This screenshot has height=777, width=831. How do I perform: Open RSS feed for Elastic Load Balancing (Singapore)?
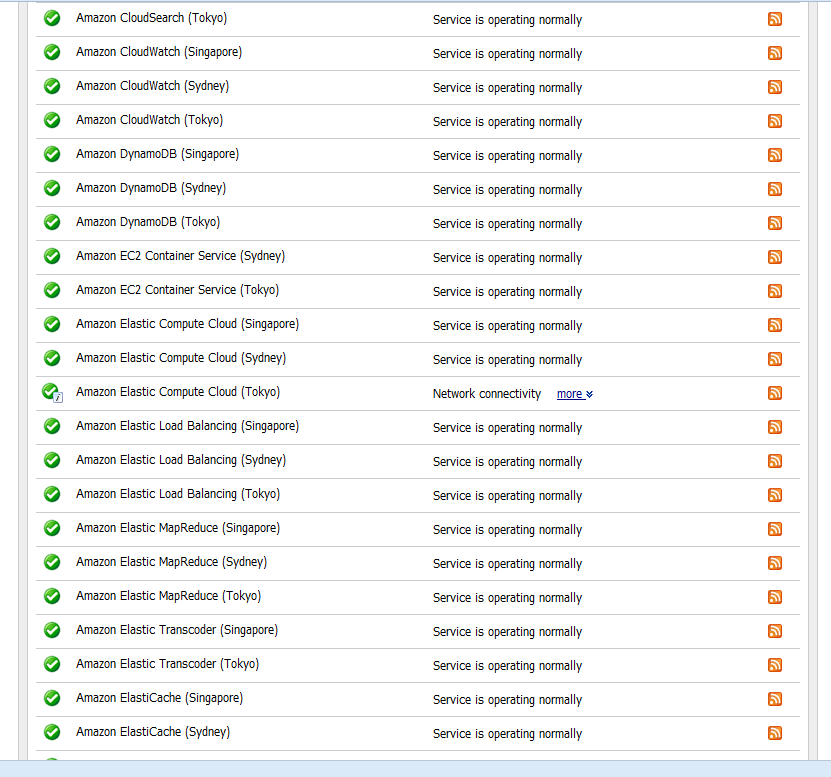tap(775, 427)
